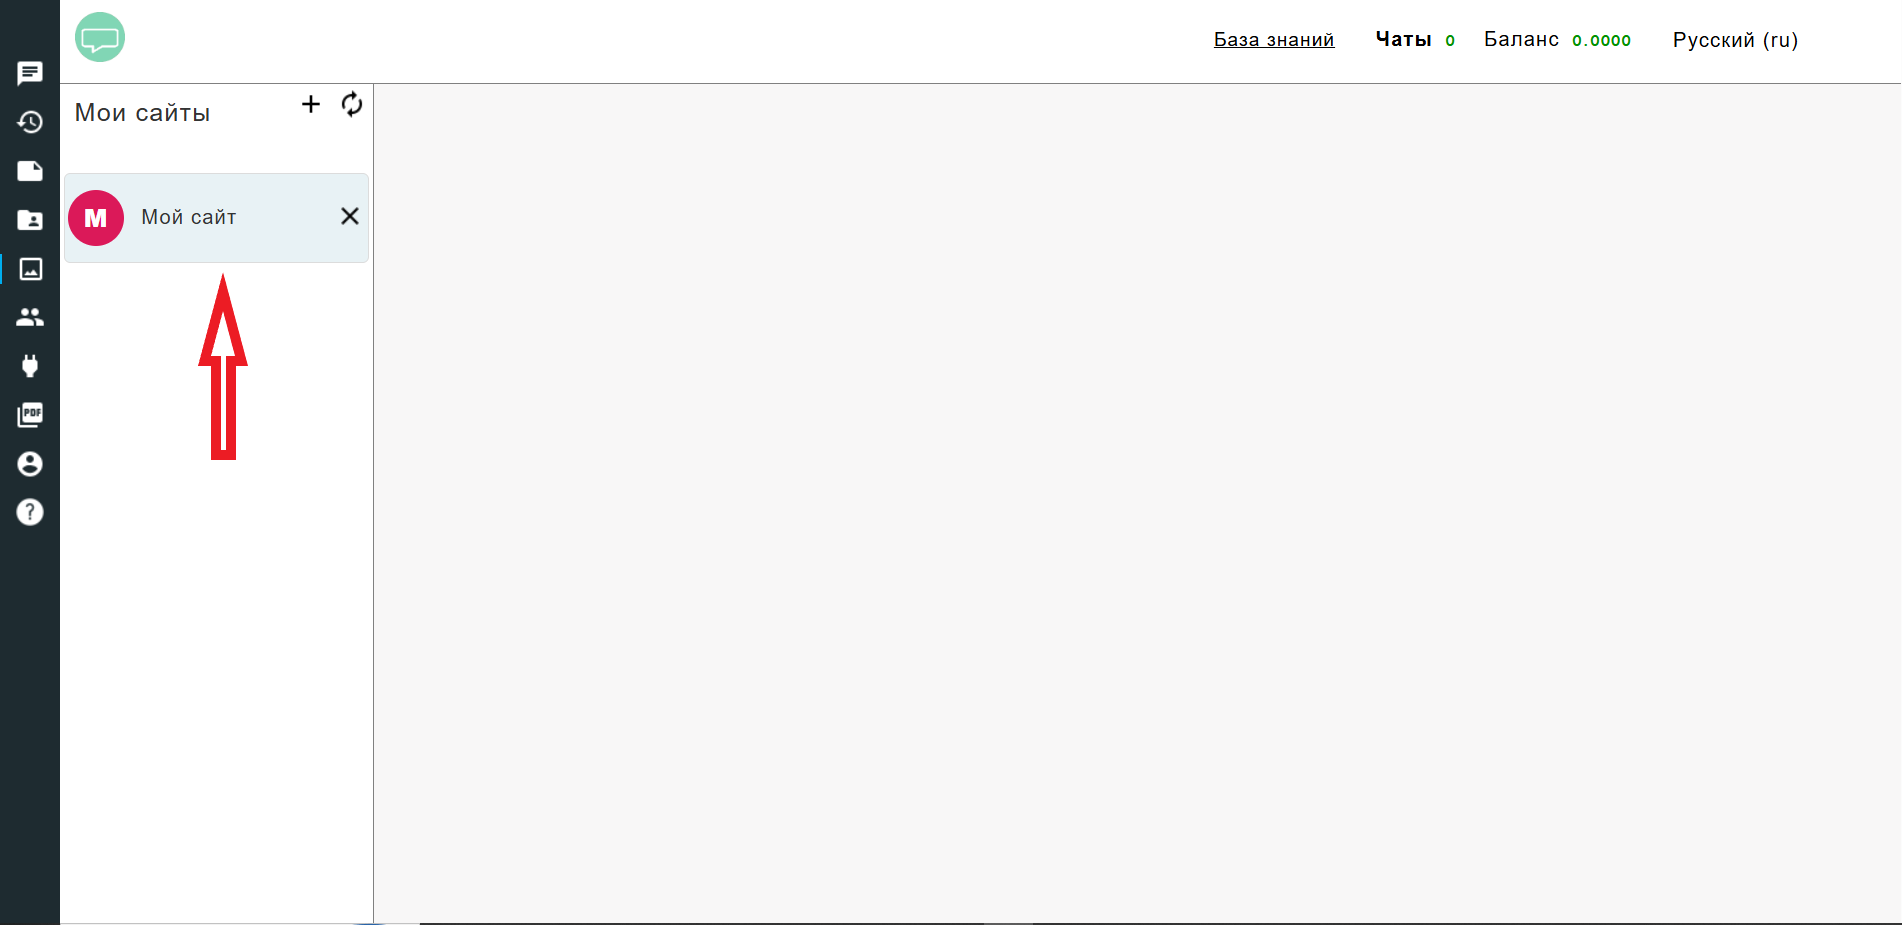Screen dimensions: 1902x925
Task: Open the operators group icon in sidebar
Action: click(30, 317)
